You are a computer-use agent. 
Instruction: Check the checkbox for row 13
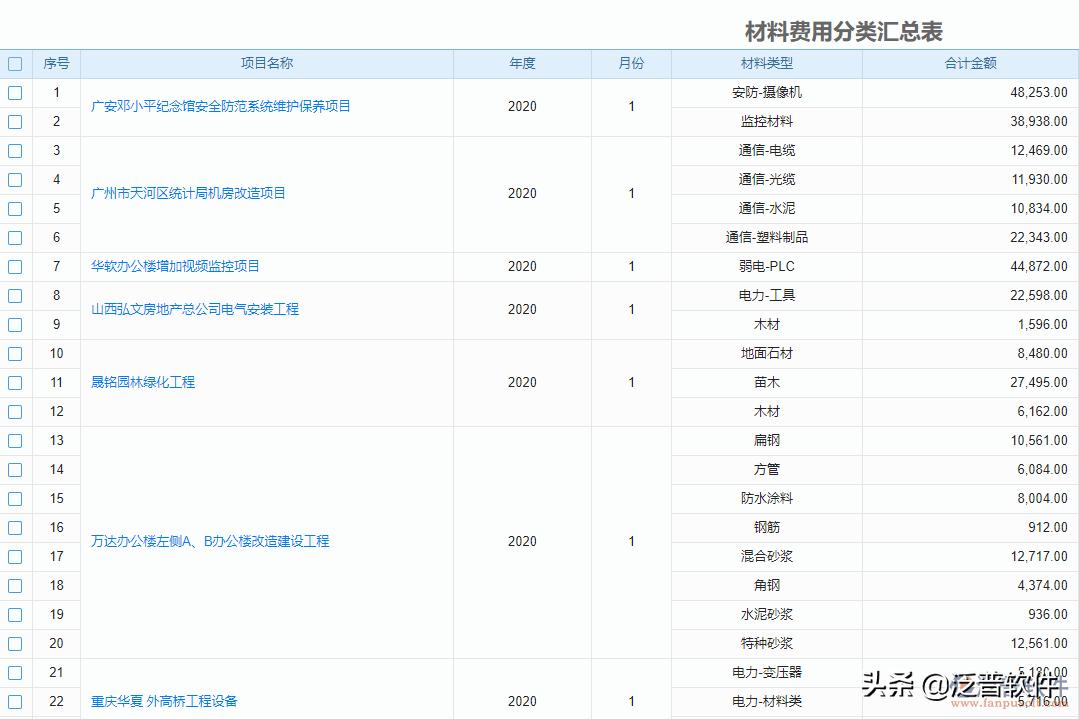(x=15, y=440)
